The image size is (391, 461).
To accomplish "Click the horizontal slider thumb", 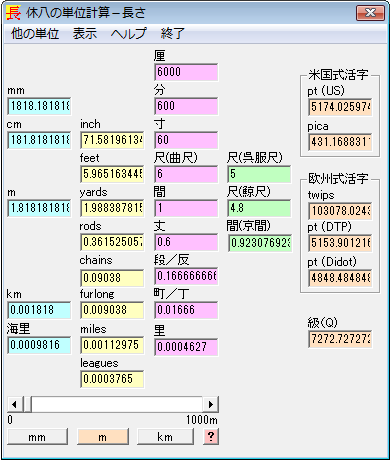I will pyautogui.click(x=27, y=404).
